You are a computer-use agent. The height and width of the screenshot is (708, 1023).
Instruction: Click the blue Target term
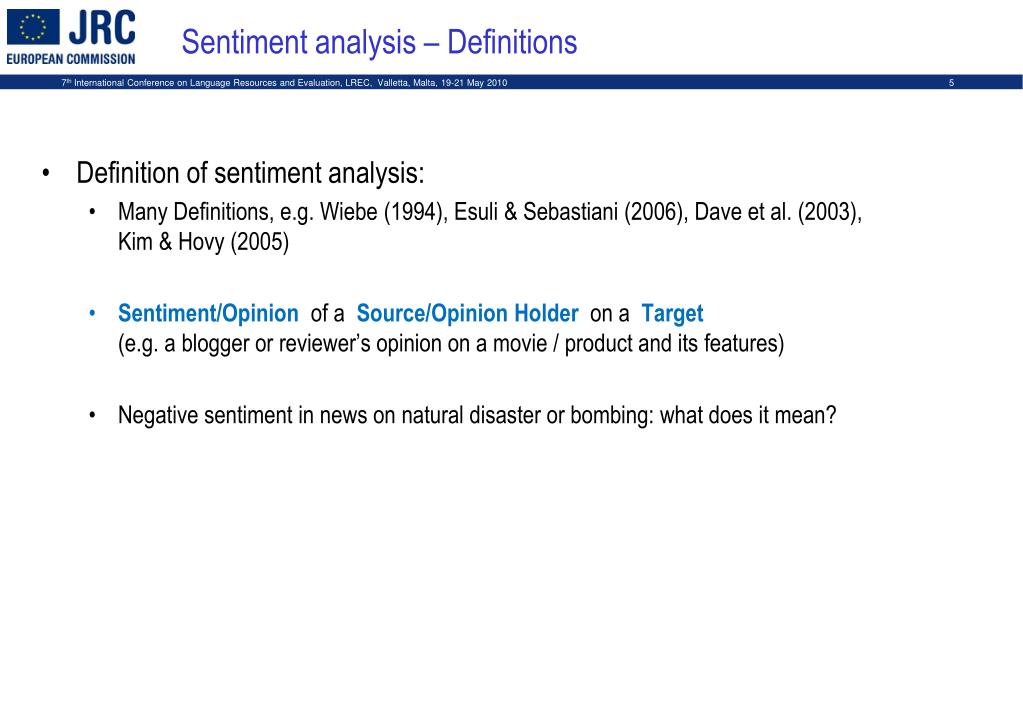672,314
